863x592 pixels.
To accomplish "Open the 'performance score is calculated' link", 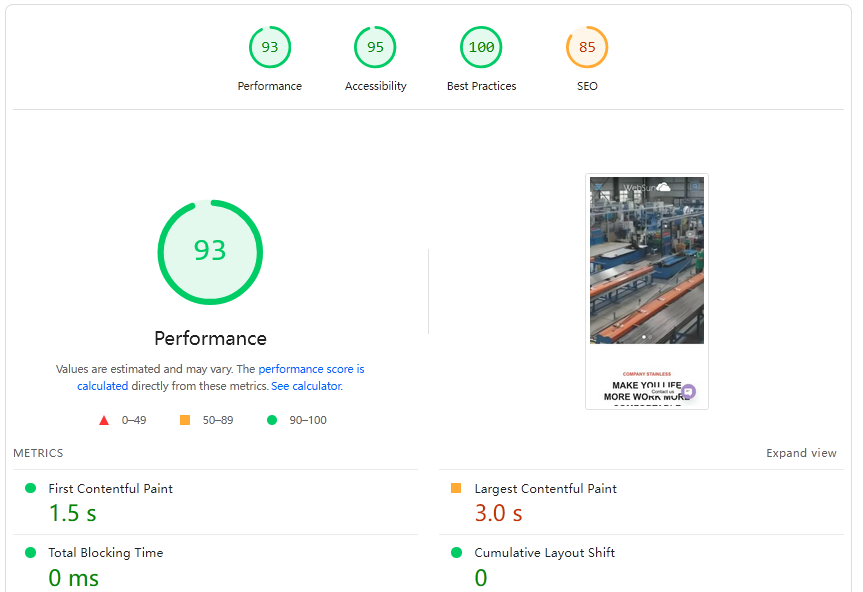I will point(311,369).
